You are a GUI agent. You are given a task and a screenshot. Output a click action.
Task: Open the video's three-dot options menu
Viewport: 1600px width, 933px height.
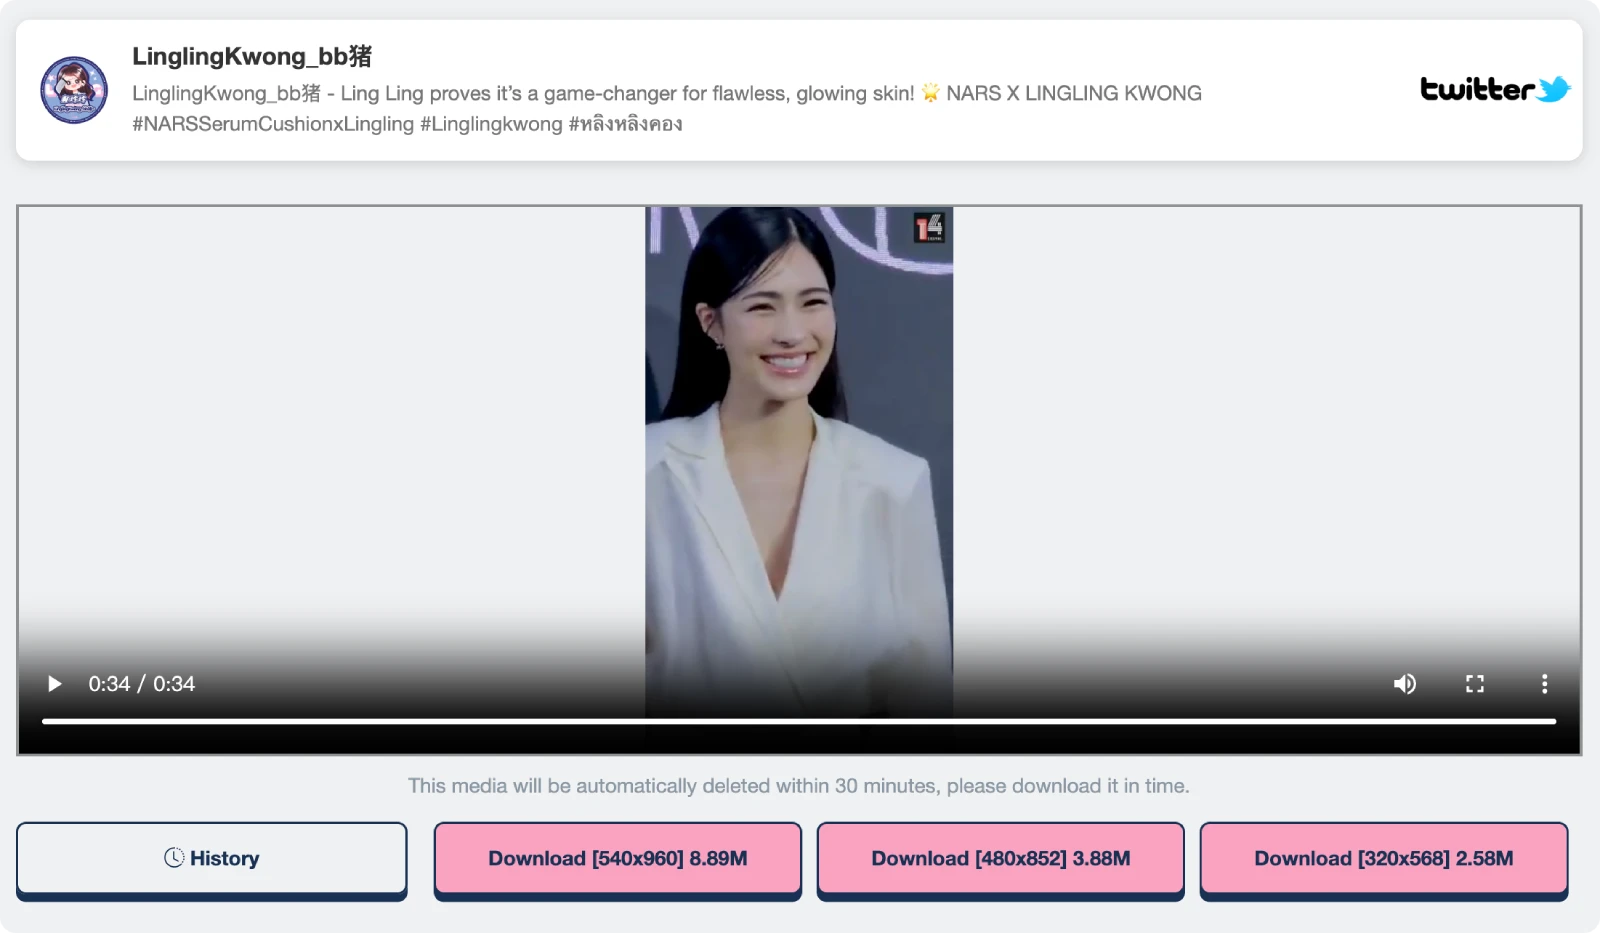click(1544, 684)
